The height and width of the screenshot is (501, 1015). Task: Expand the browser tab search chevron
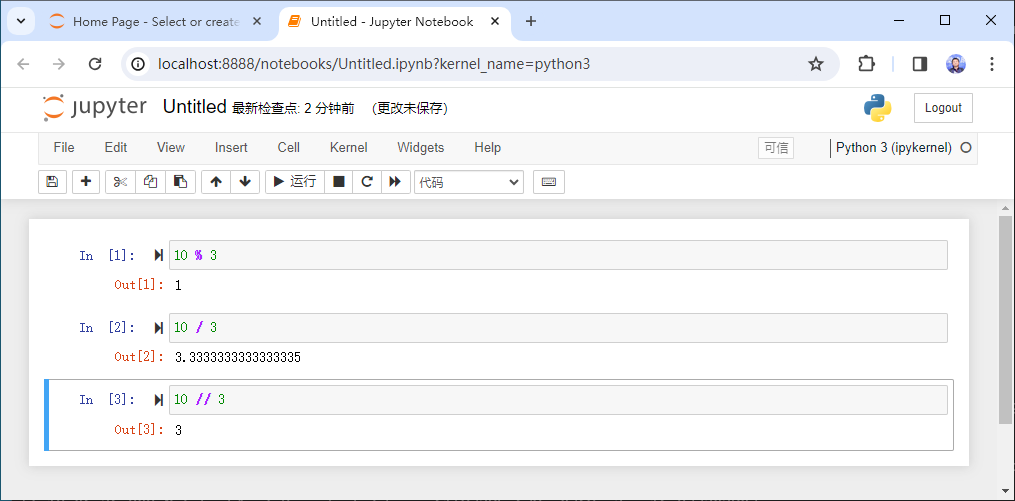(x=20, y=21)
